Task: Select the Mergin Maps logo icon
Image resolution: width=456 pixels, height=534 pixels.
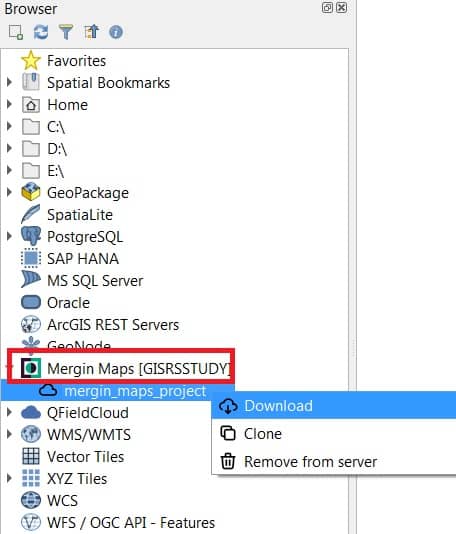Action: [x=31, y=368]
